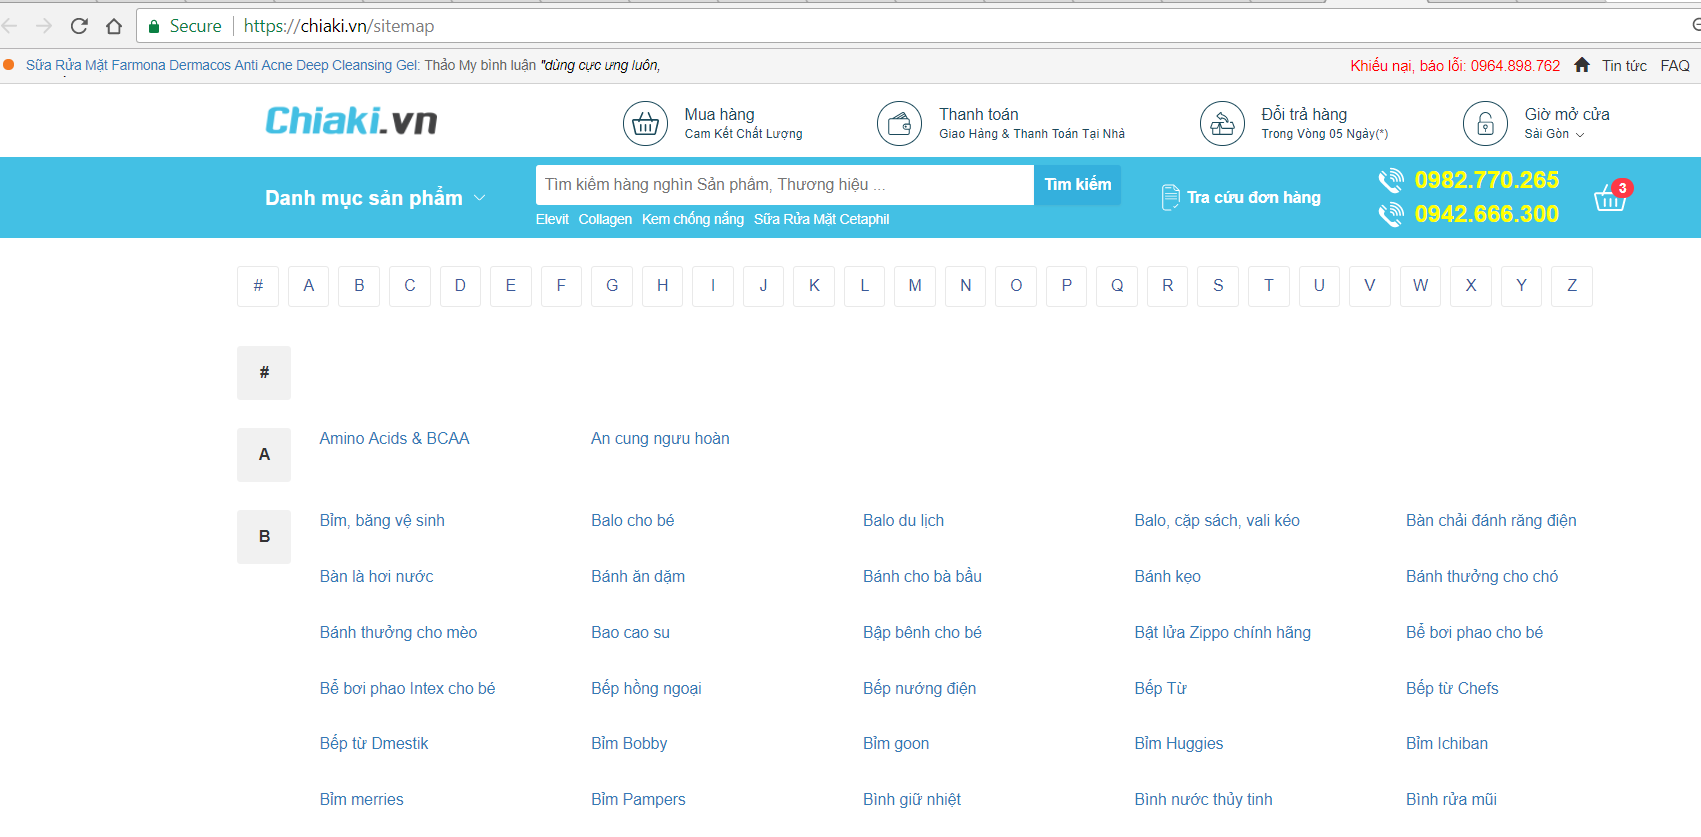Open Bàn là hơi nước category
This screenshot has height=837, width=1701.
[376, 577]
